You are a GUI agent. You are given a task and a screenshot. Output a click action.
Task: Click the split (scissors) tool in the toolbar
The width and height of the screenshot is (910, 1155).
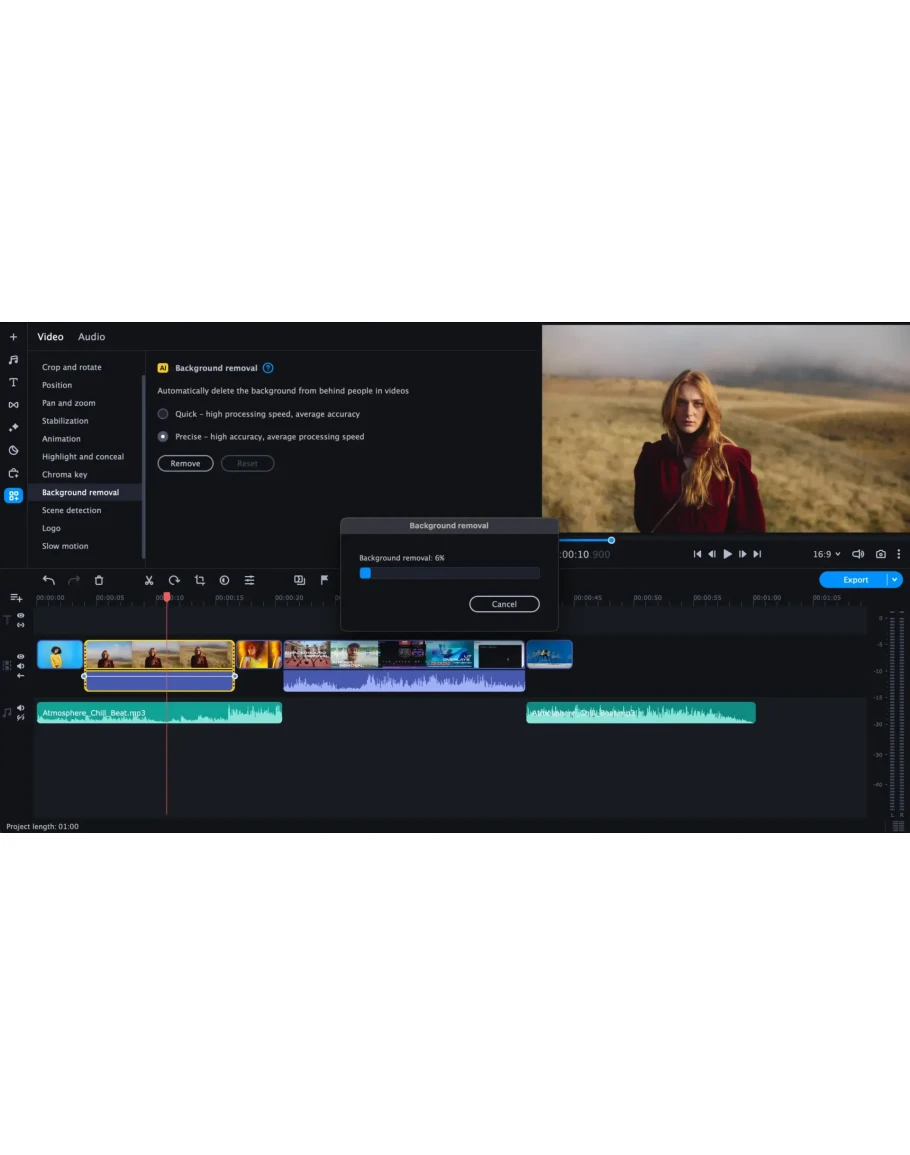[x=149, y=580]
